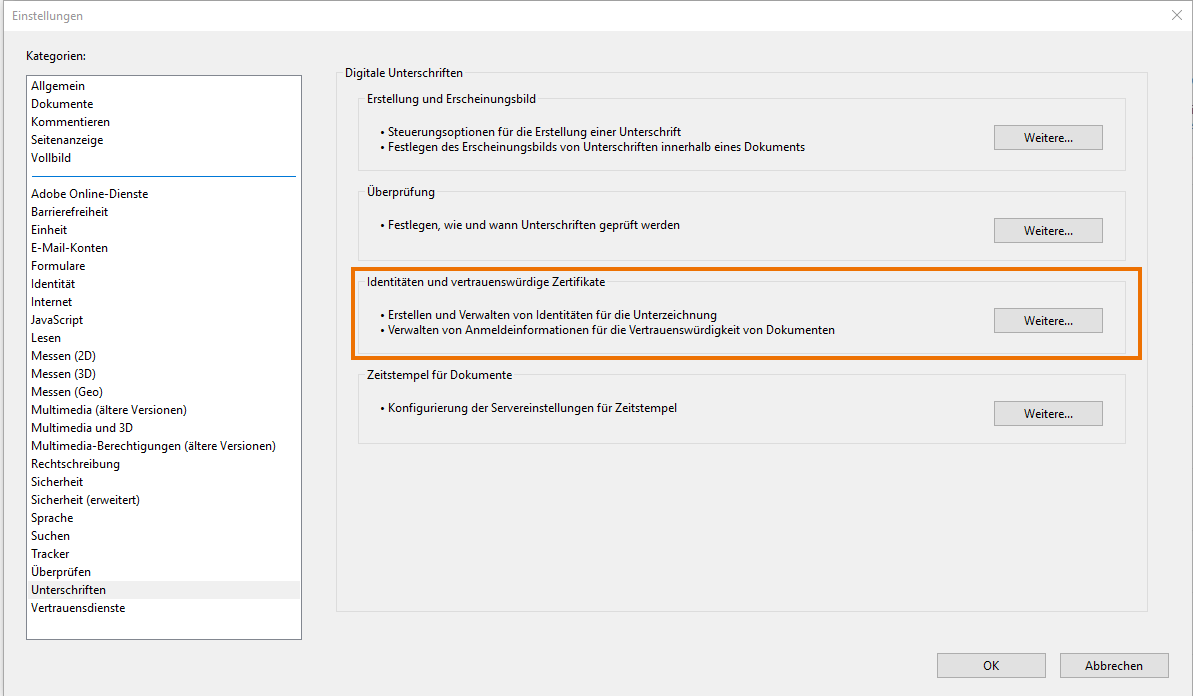Screen dimensions: 1193x696
Task: Select Allgemein category in the list
Action: [x=58, y=86]
